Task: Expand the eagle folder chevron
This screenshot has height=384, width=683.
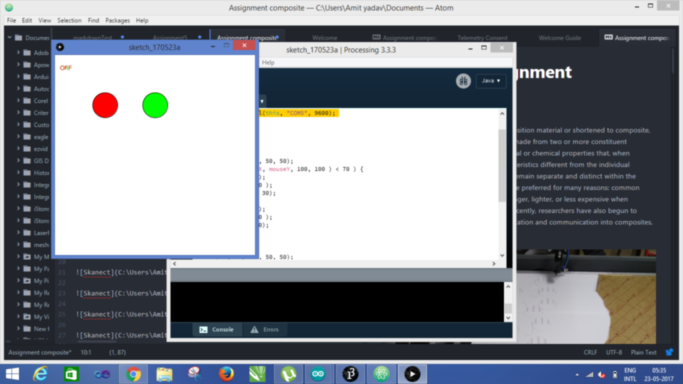Action: (x=18, y=137)
